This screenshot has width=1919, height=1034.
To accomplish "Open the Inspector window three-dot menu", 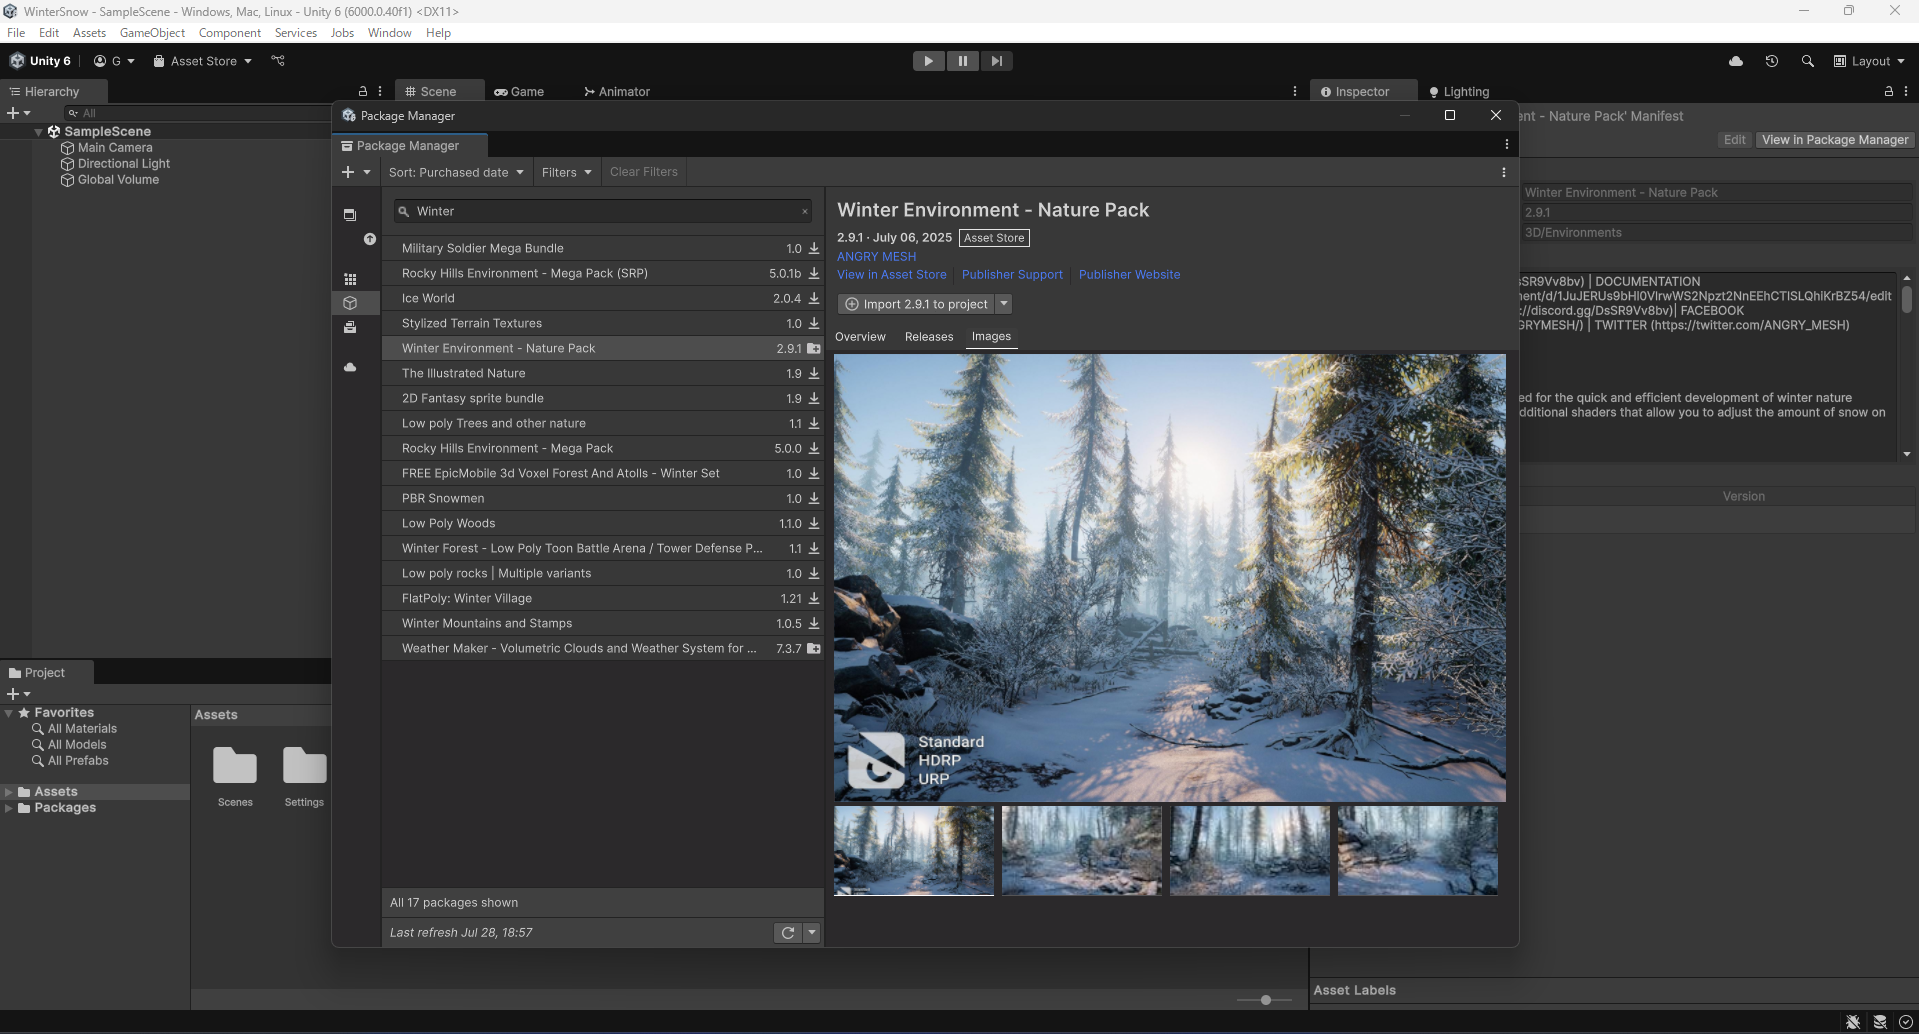I will (x=1906, y=91).
